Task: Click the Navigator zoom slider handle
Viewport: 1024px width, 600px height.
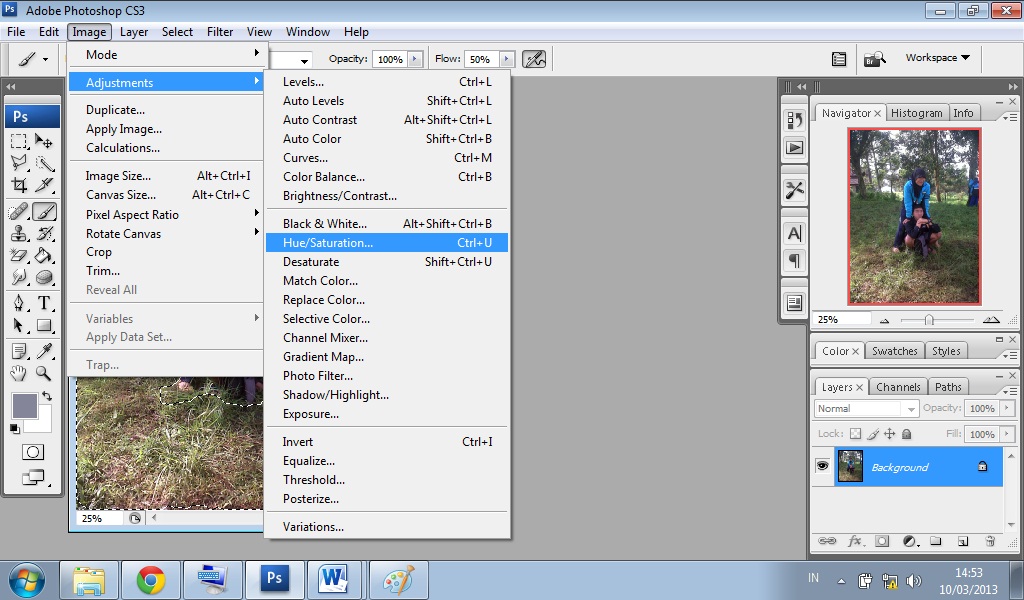Action: 929,320
